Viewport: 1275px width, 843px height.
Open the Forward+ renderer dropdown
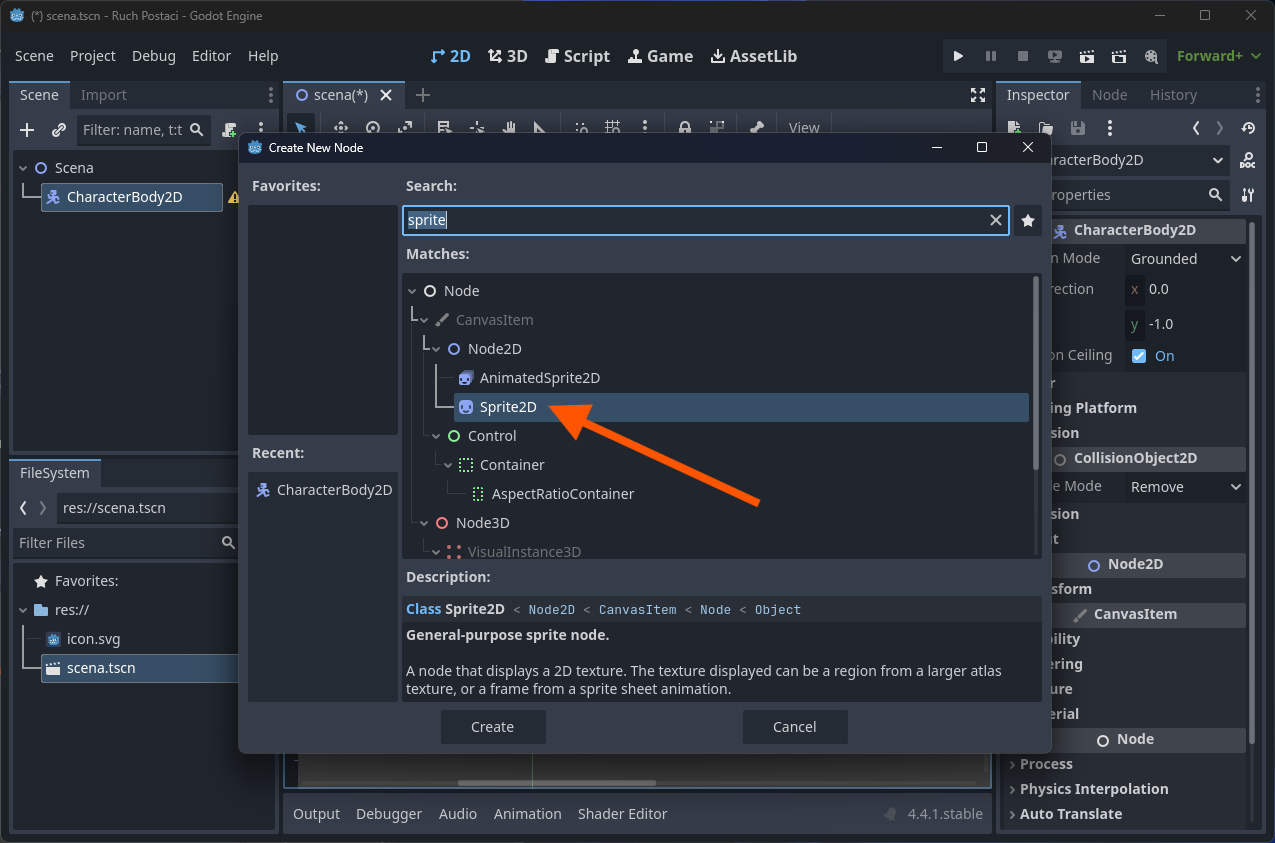1217,56
